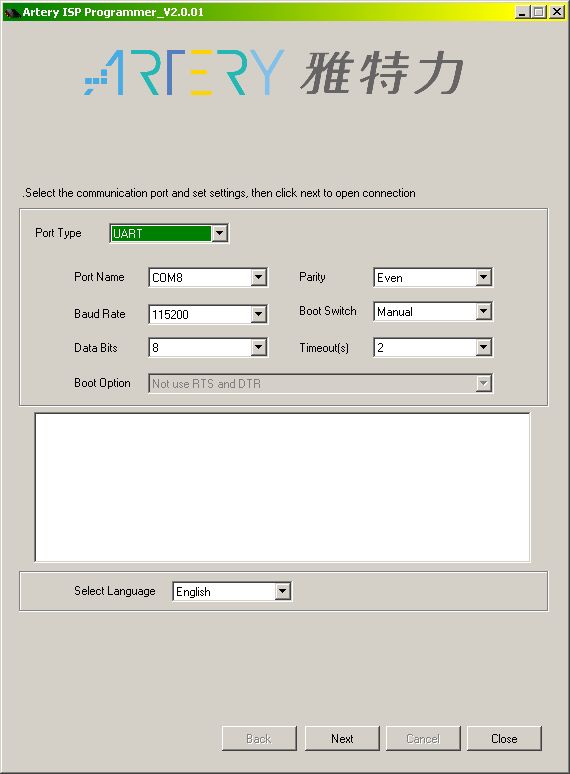Click the English language field
Image resolution: width=570 pixels, height=774 pixels.
tap(224, 591)
